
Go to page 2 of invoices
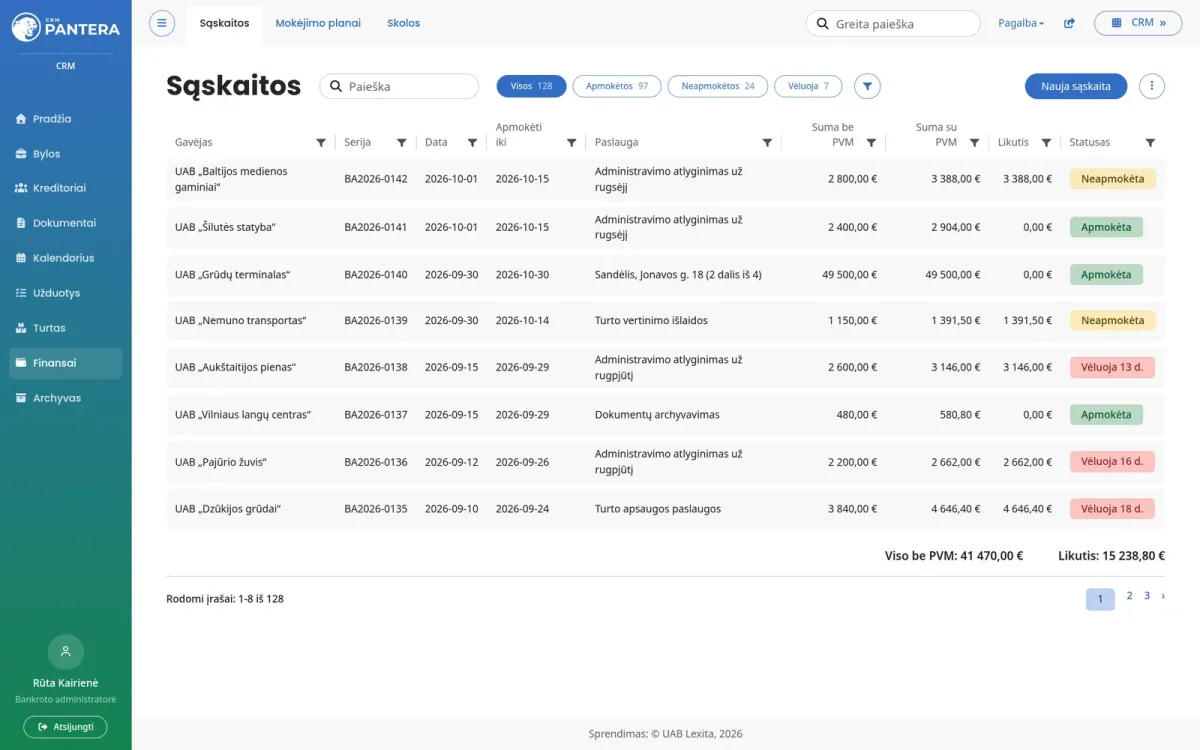pyautogui.click(x=1129, y=596)
